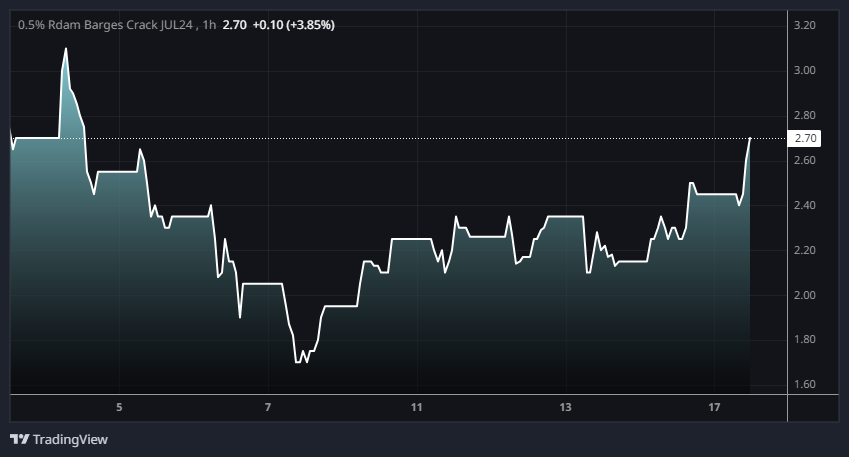
Task: Select date 5 on the time axis
Action: (119, 407)
